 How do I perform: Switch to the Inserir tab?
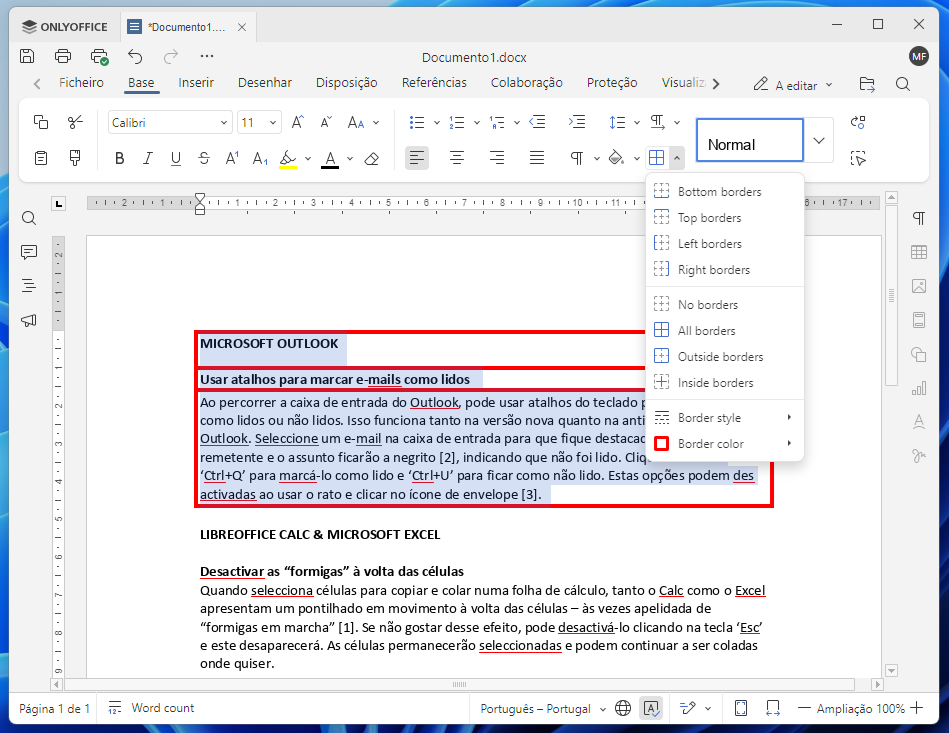[x=196, y=83]
